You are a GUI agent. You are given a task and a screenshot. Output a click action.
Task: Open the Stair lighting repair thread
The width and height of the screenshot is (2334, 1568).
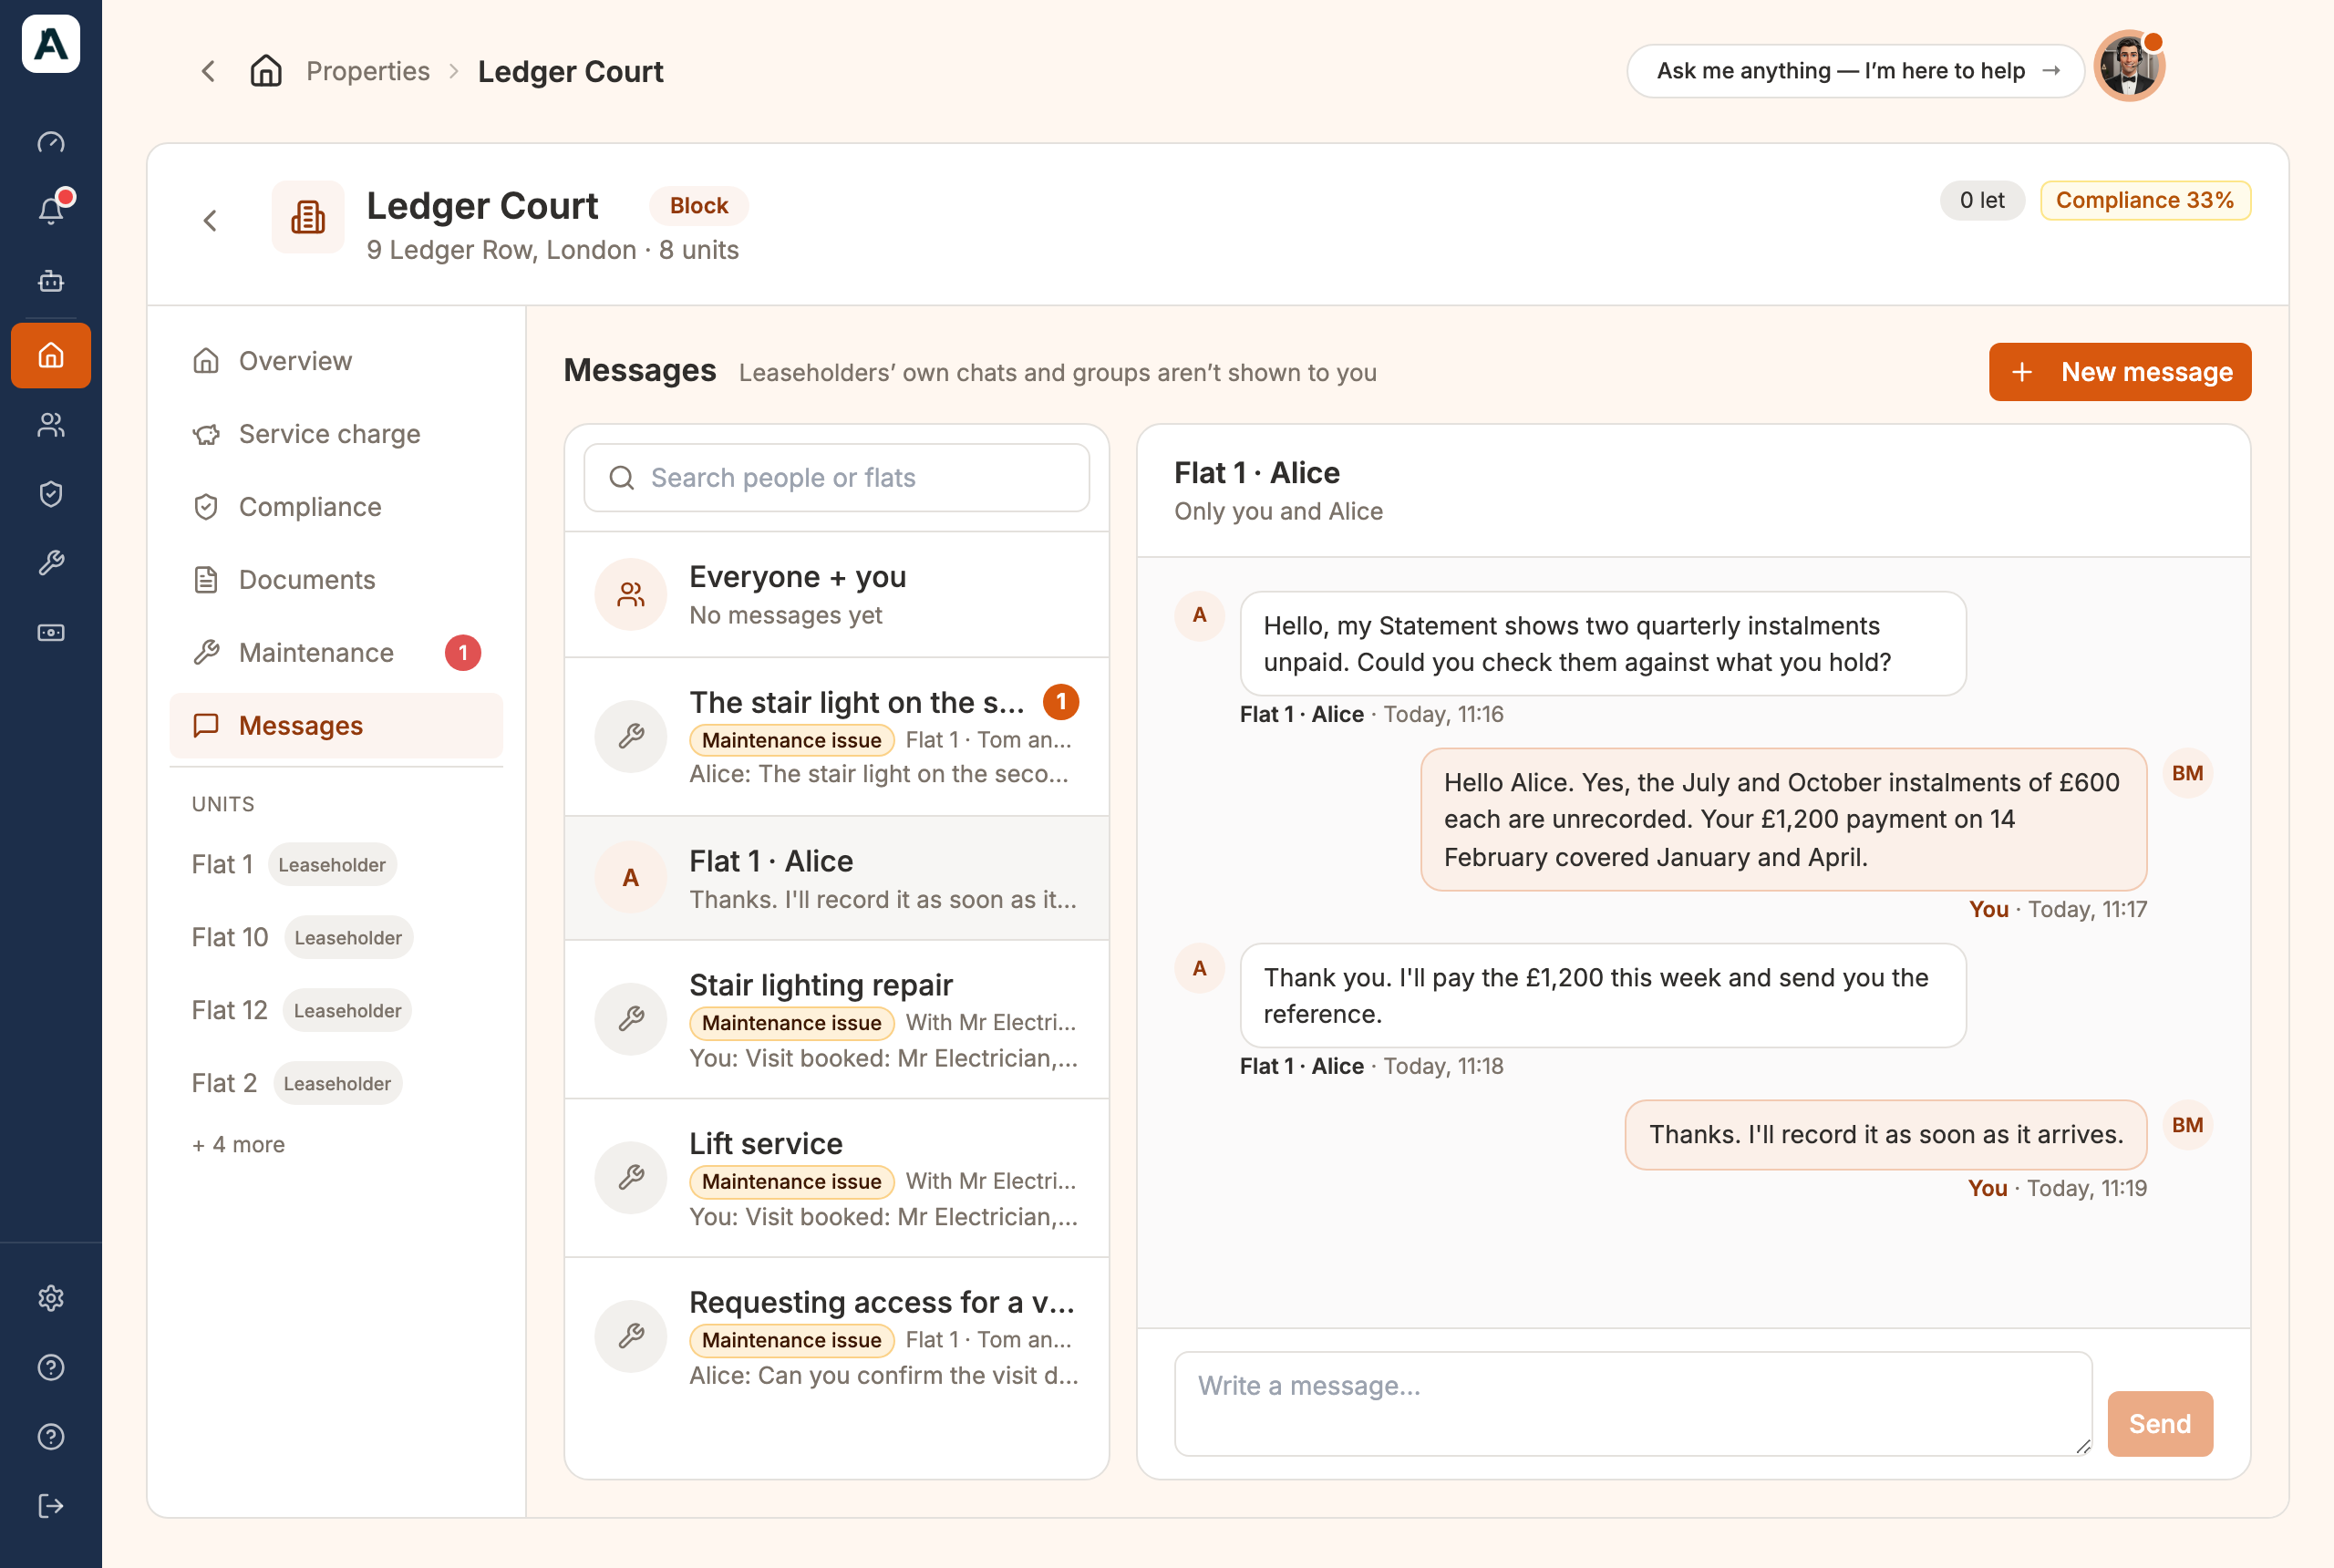pos(837,1020)
